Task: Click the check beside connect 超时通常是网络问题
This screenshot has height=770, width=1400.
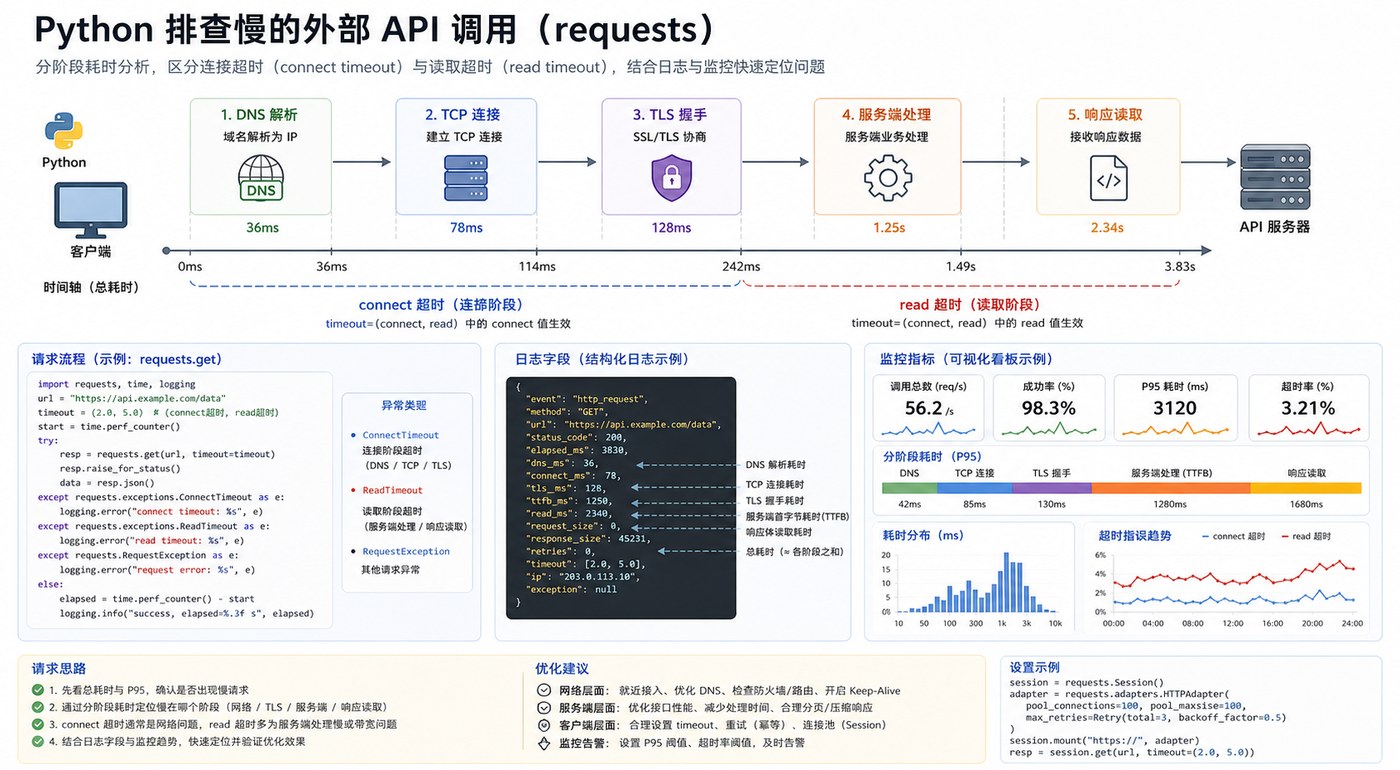Action: click(38, 724)
